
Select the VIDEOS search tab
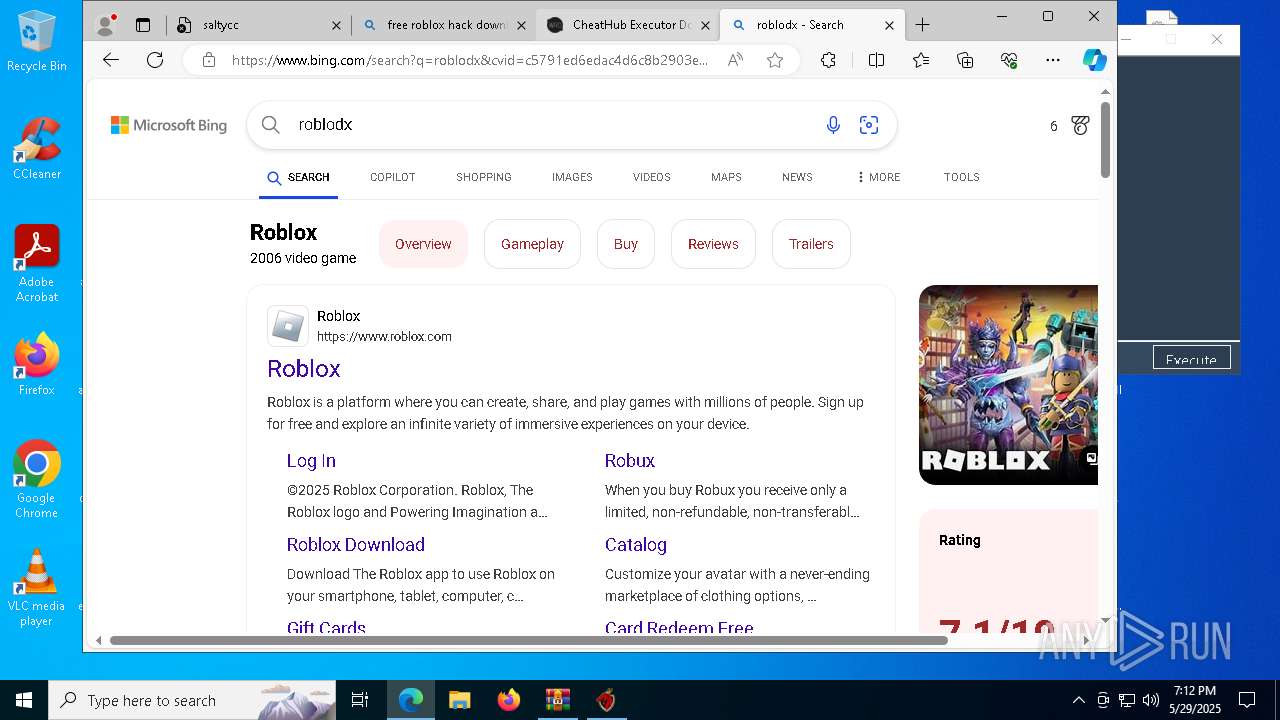tap(651, 177)
